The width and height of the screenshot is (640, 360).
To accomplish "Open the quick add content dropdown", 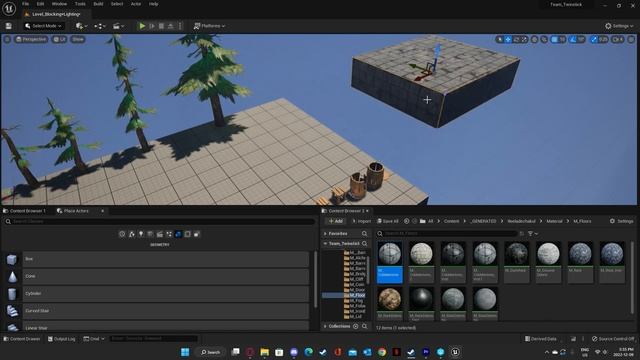I will [81, 26].
